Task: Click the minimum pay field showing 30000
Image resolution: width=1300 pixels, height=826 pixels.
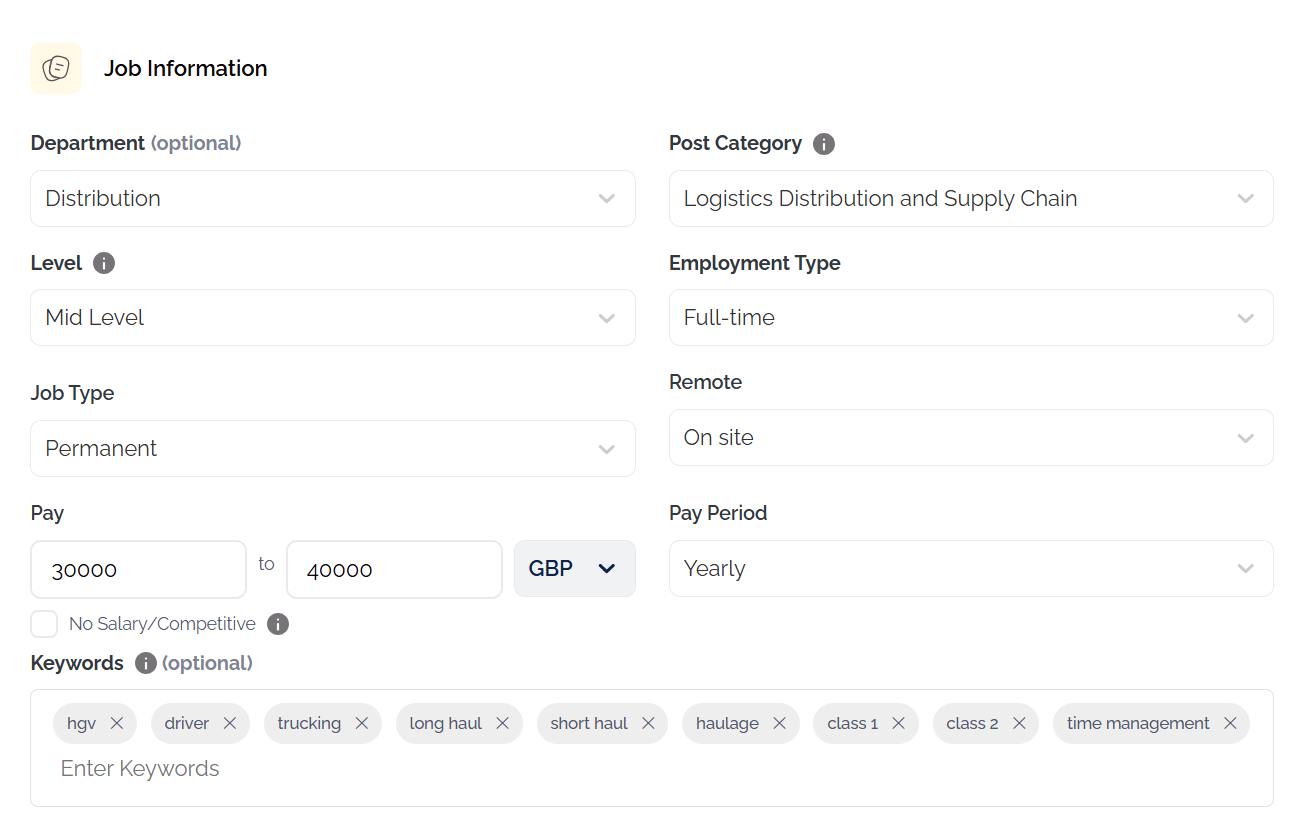Action: click(x=138, y=570)
